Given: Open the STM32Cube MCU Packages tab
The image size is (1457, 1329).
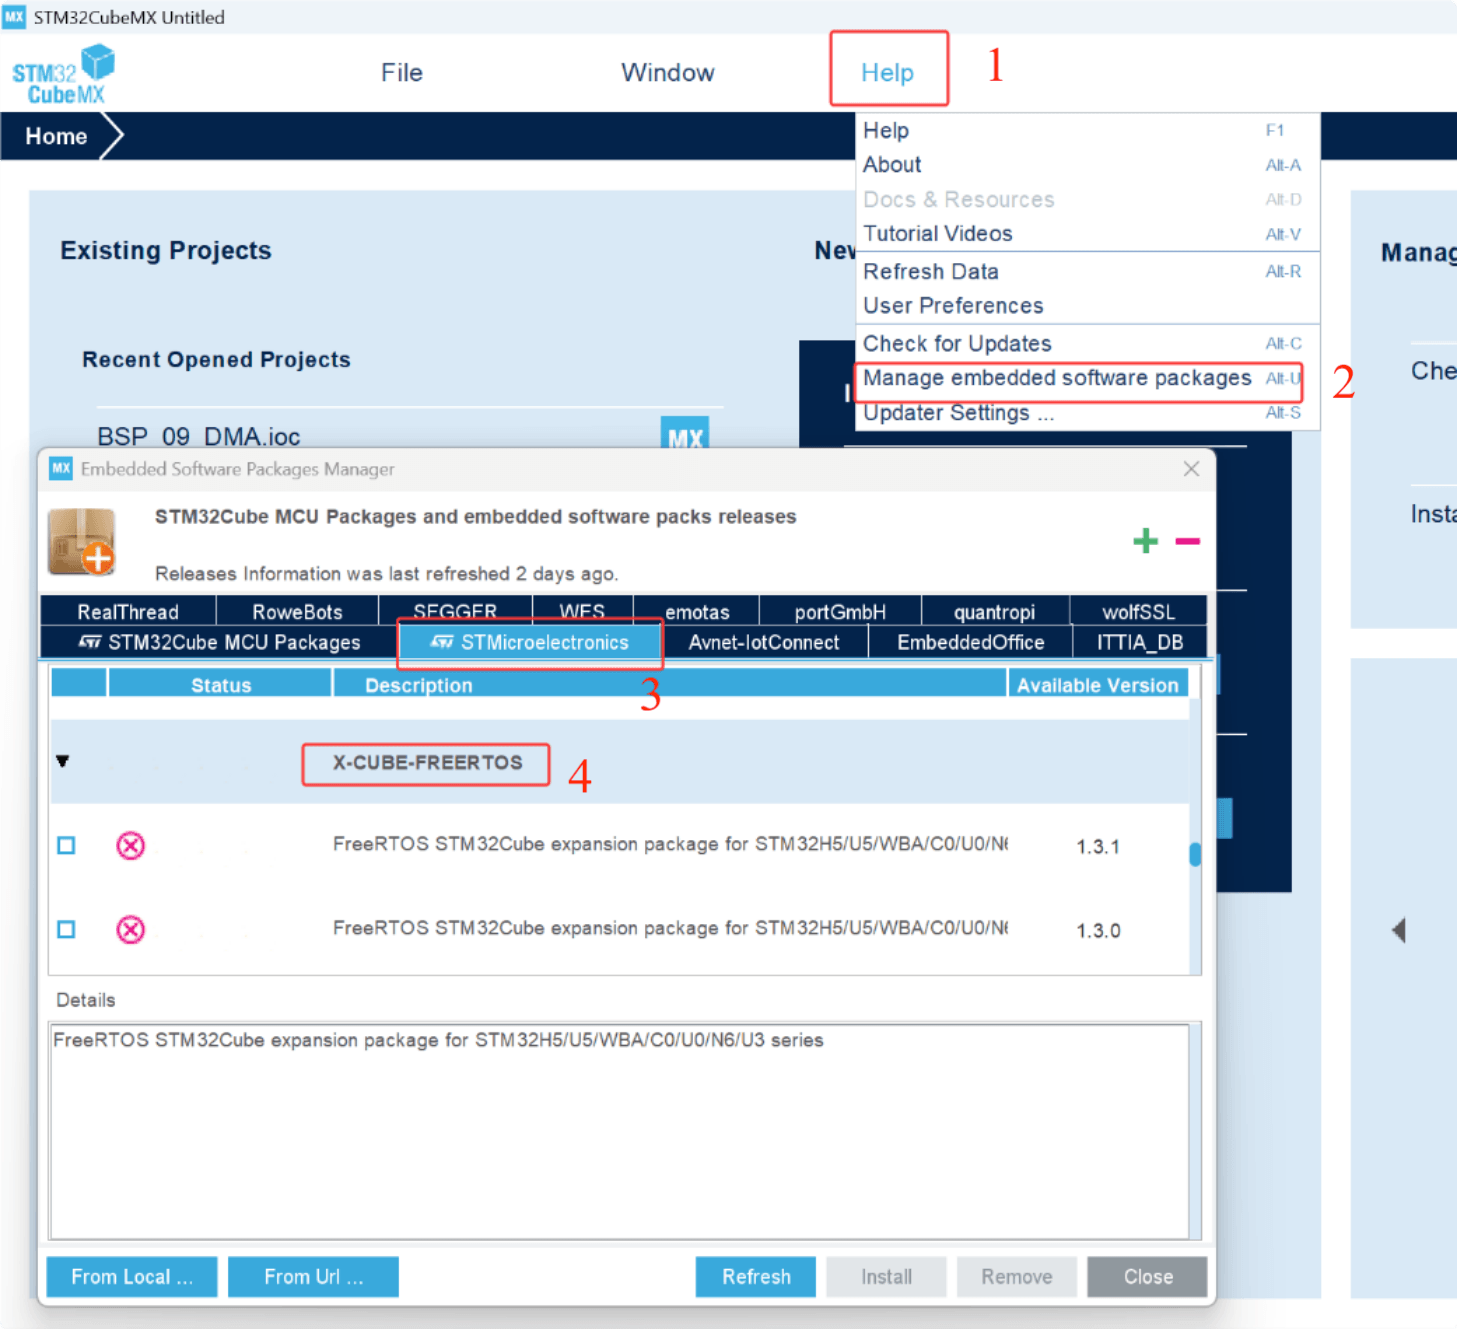Looking at the screenshot, I should [x=219, y=642].
